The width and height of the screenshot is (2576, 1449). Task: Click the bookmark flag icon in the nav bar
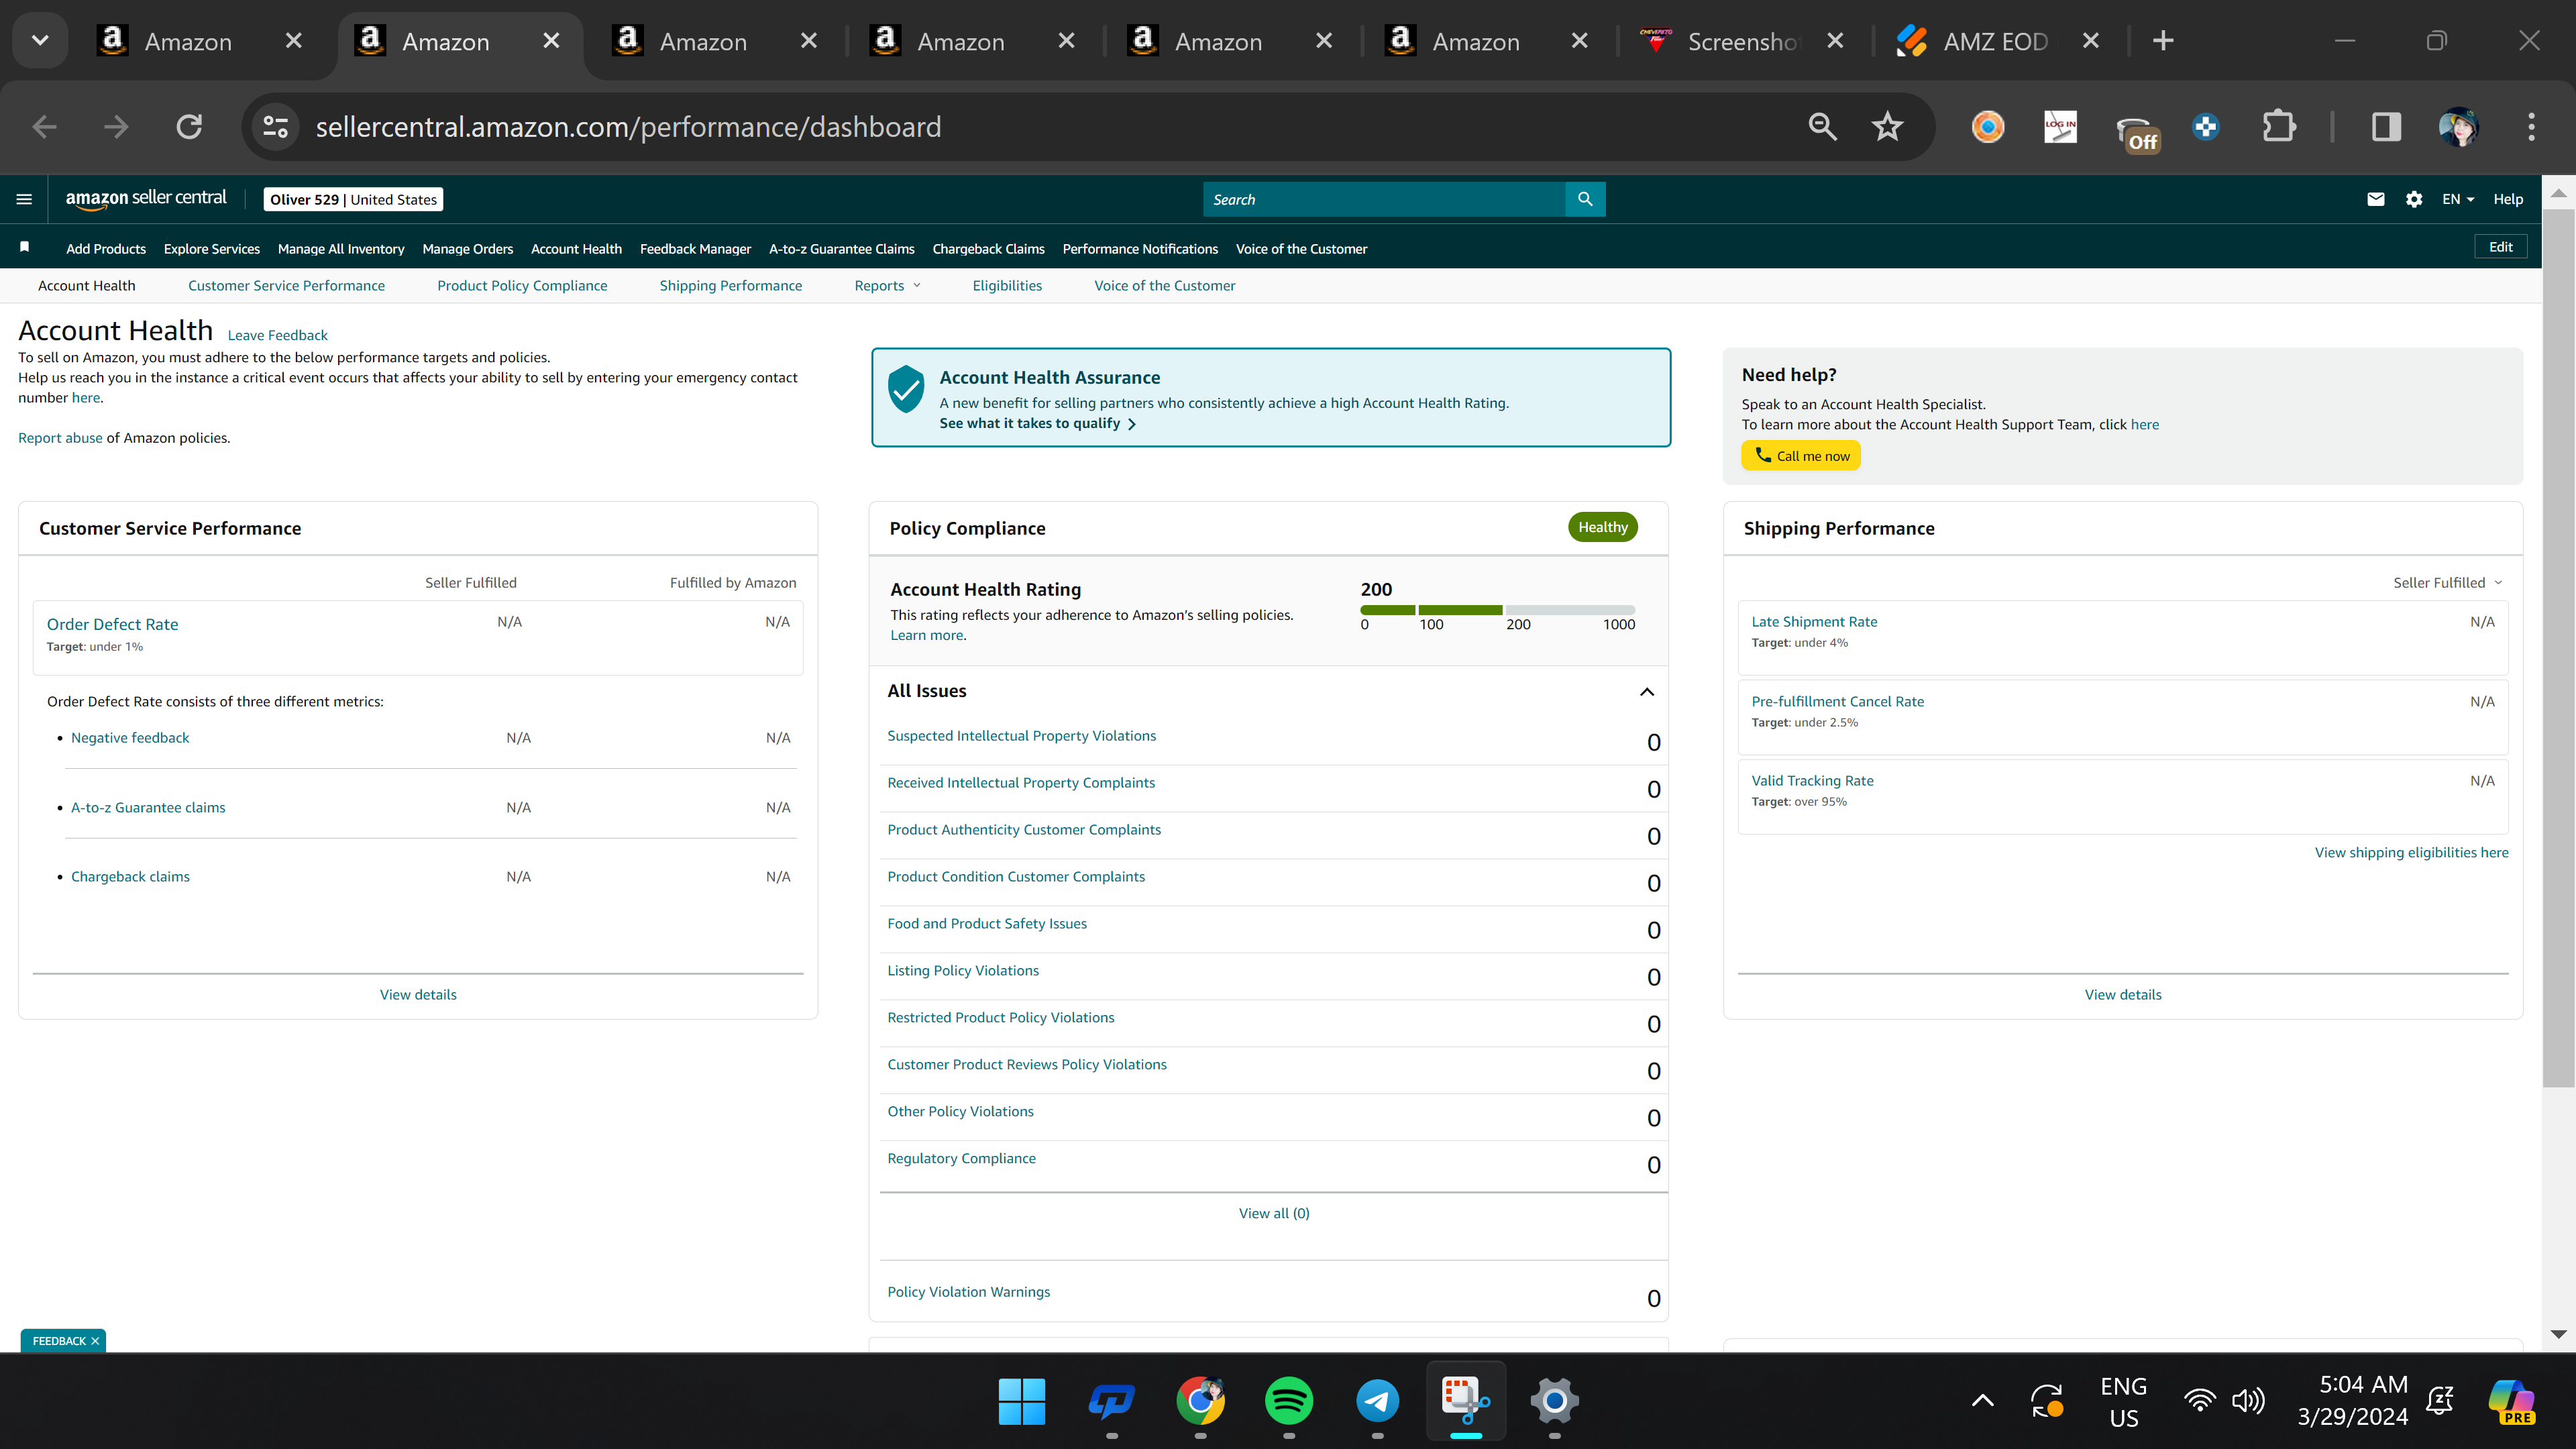(x=25, y=247)
